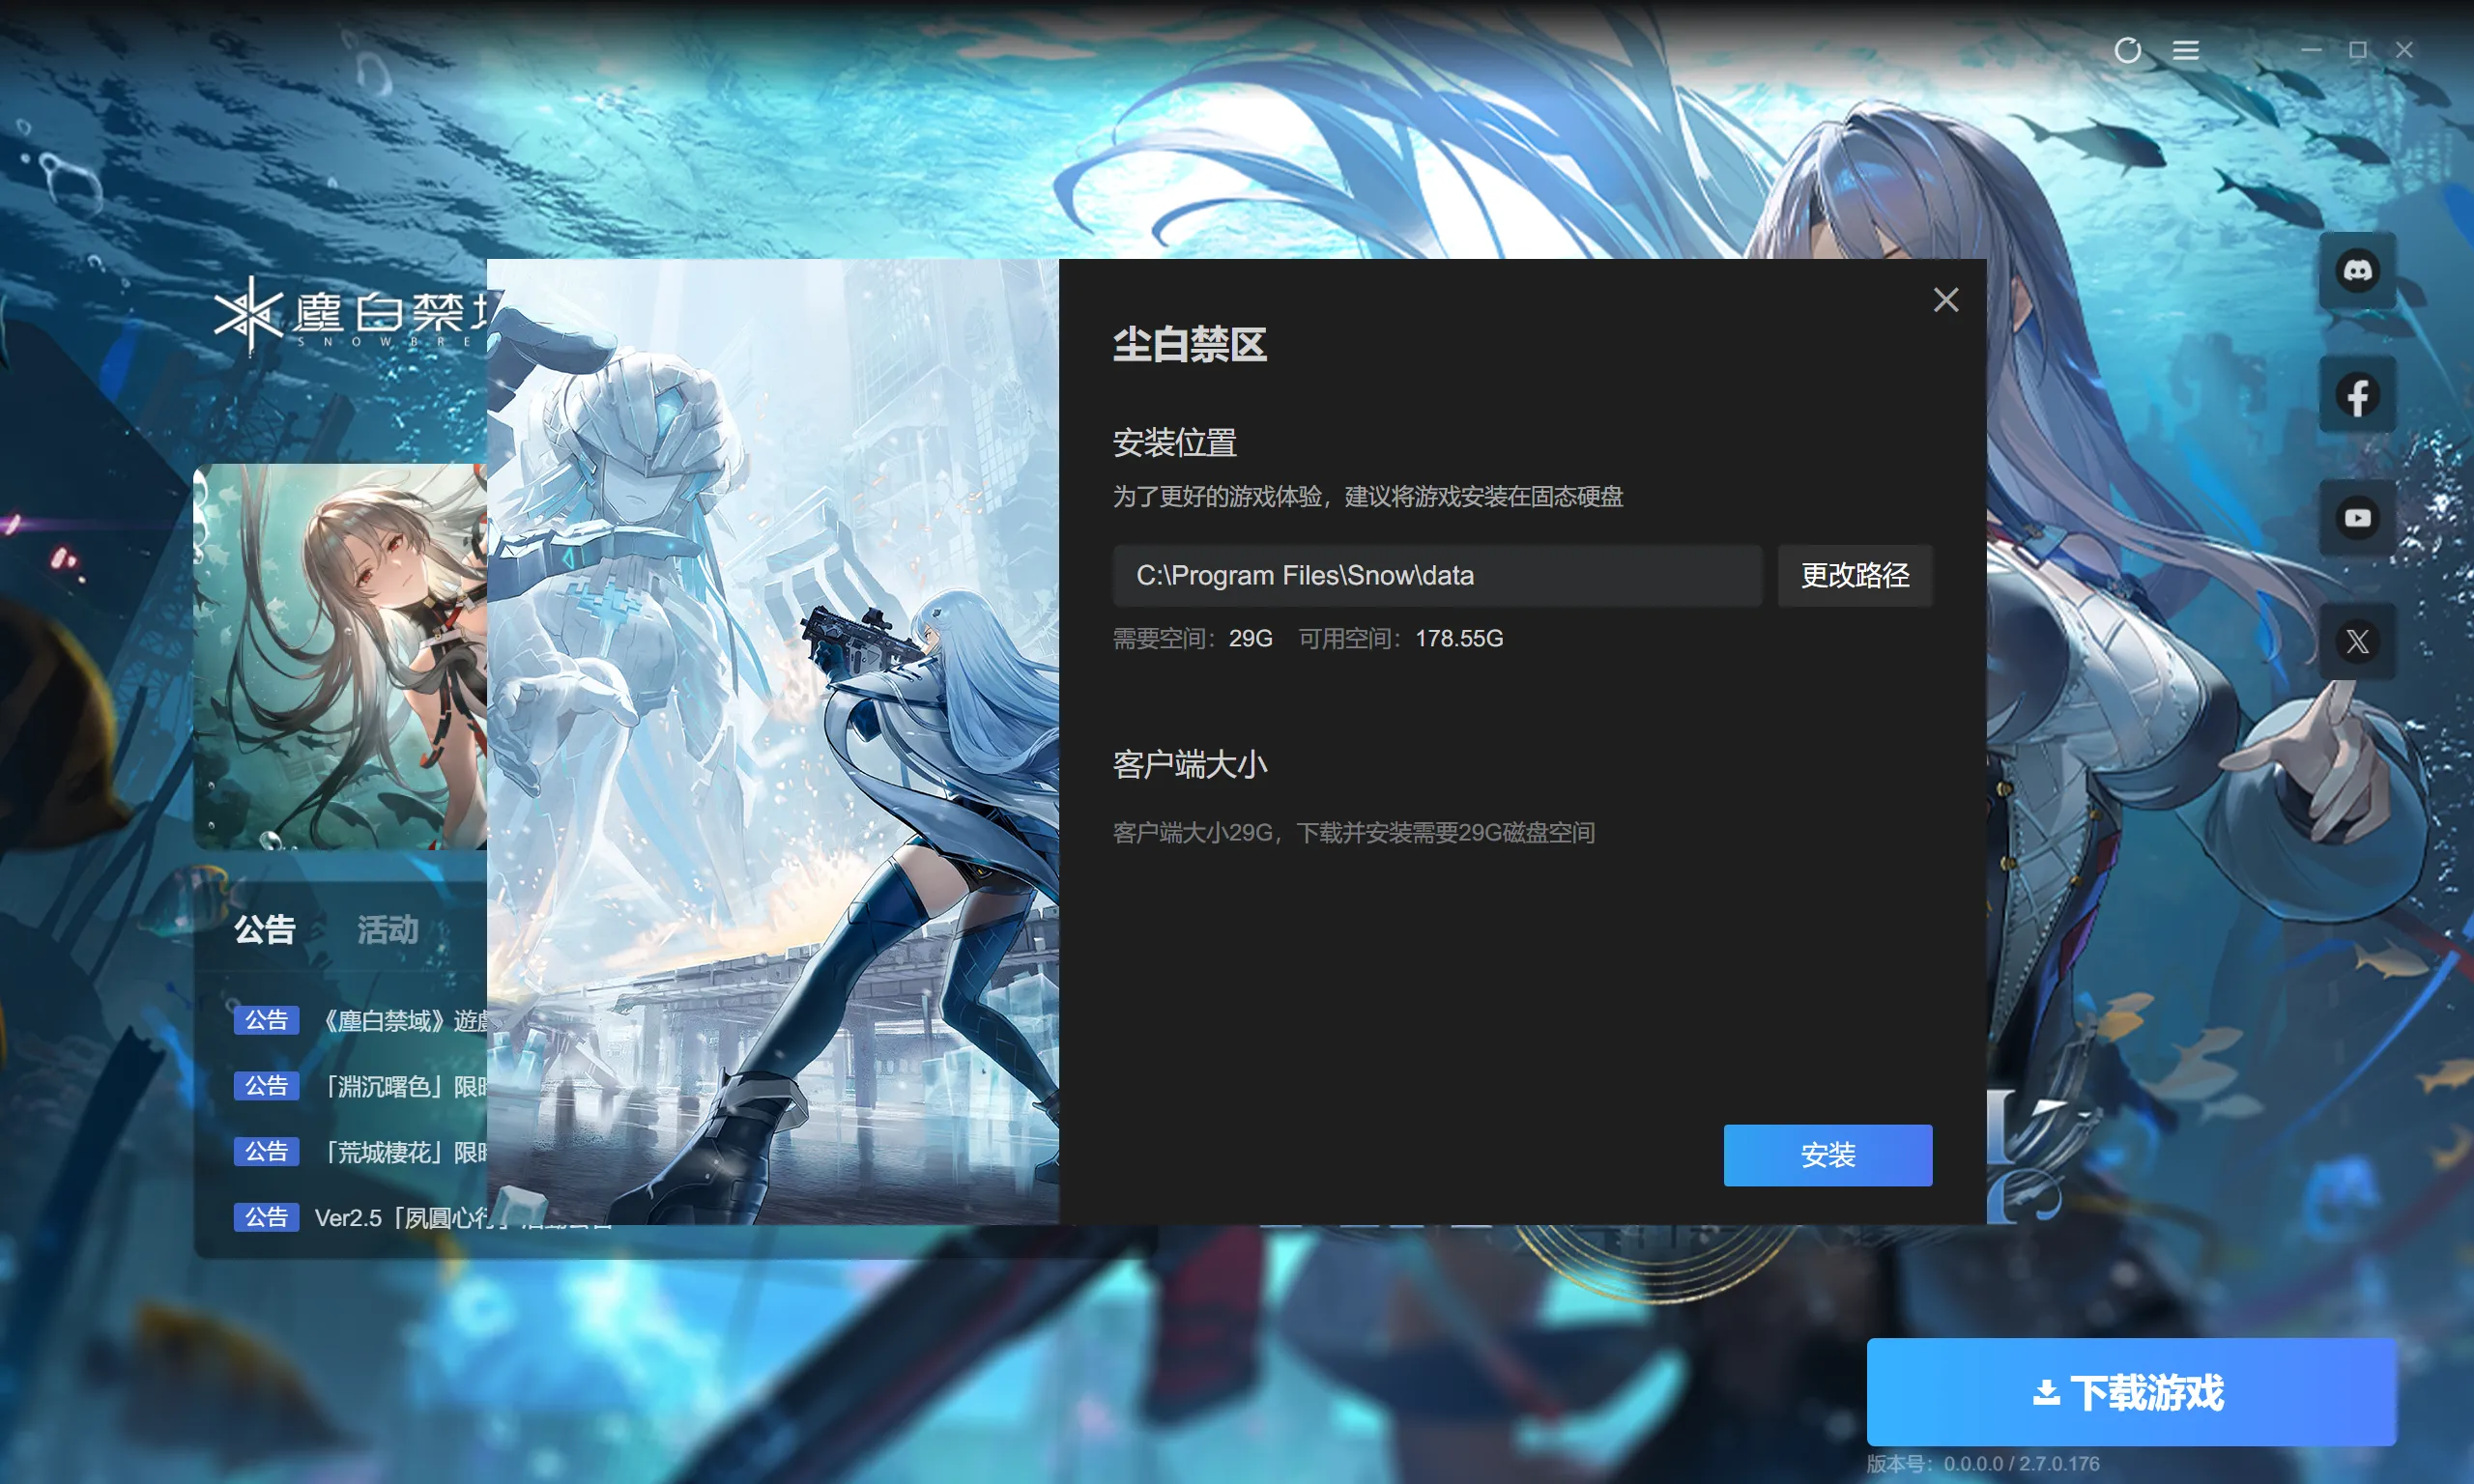Screen dimensions: 2474x1484
Task: Open the hamburger menu icon
Action: click(x=2185, y=50)
